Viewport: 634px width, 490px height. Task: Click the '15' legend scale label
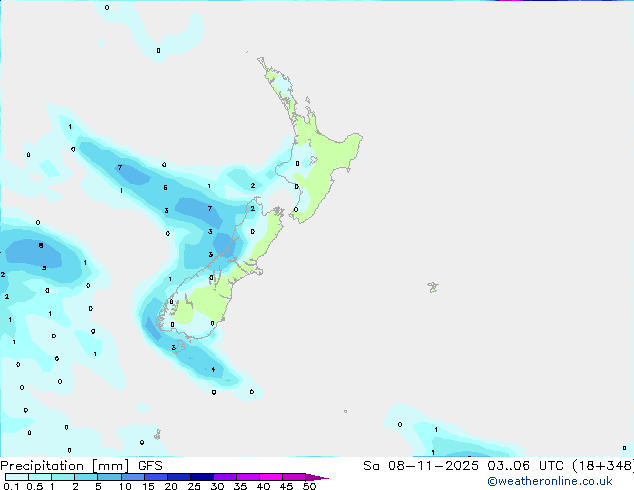(148, 486)
